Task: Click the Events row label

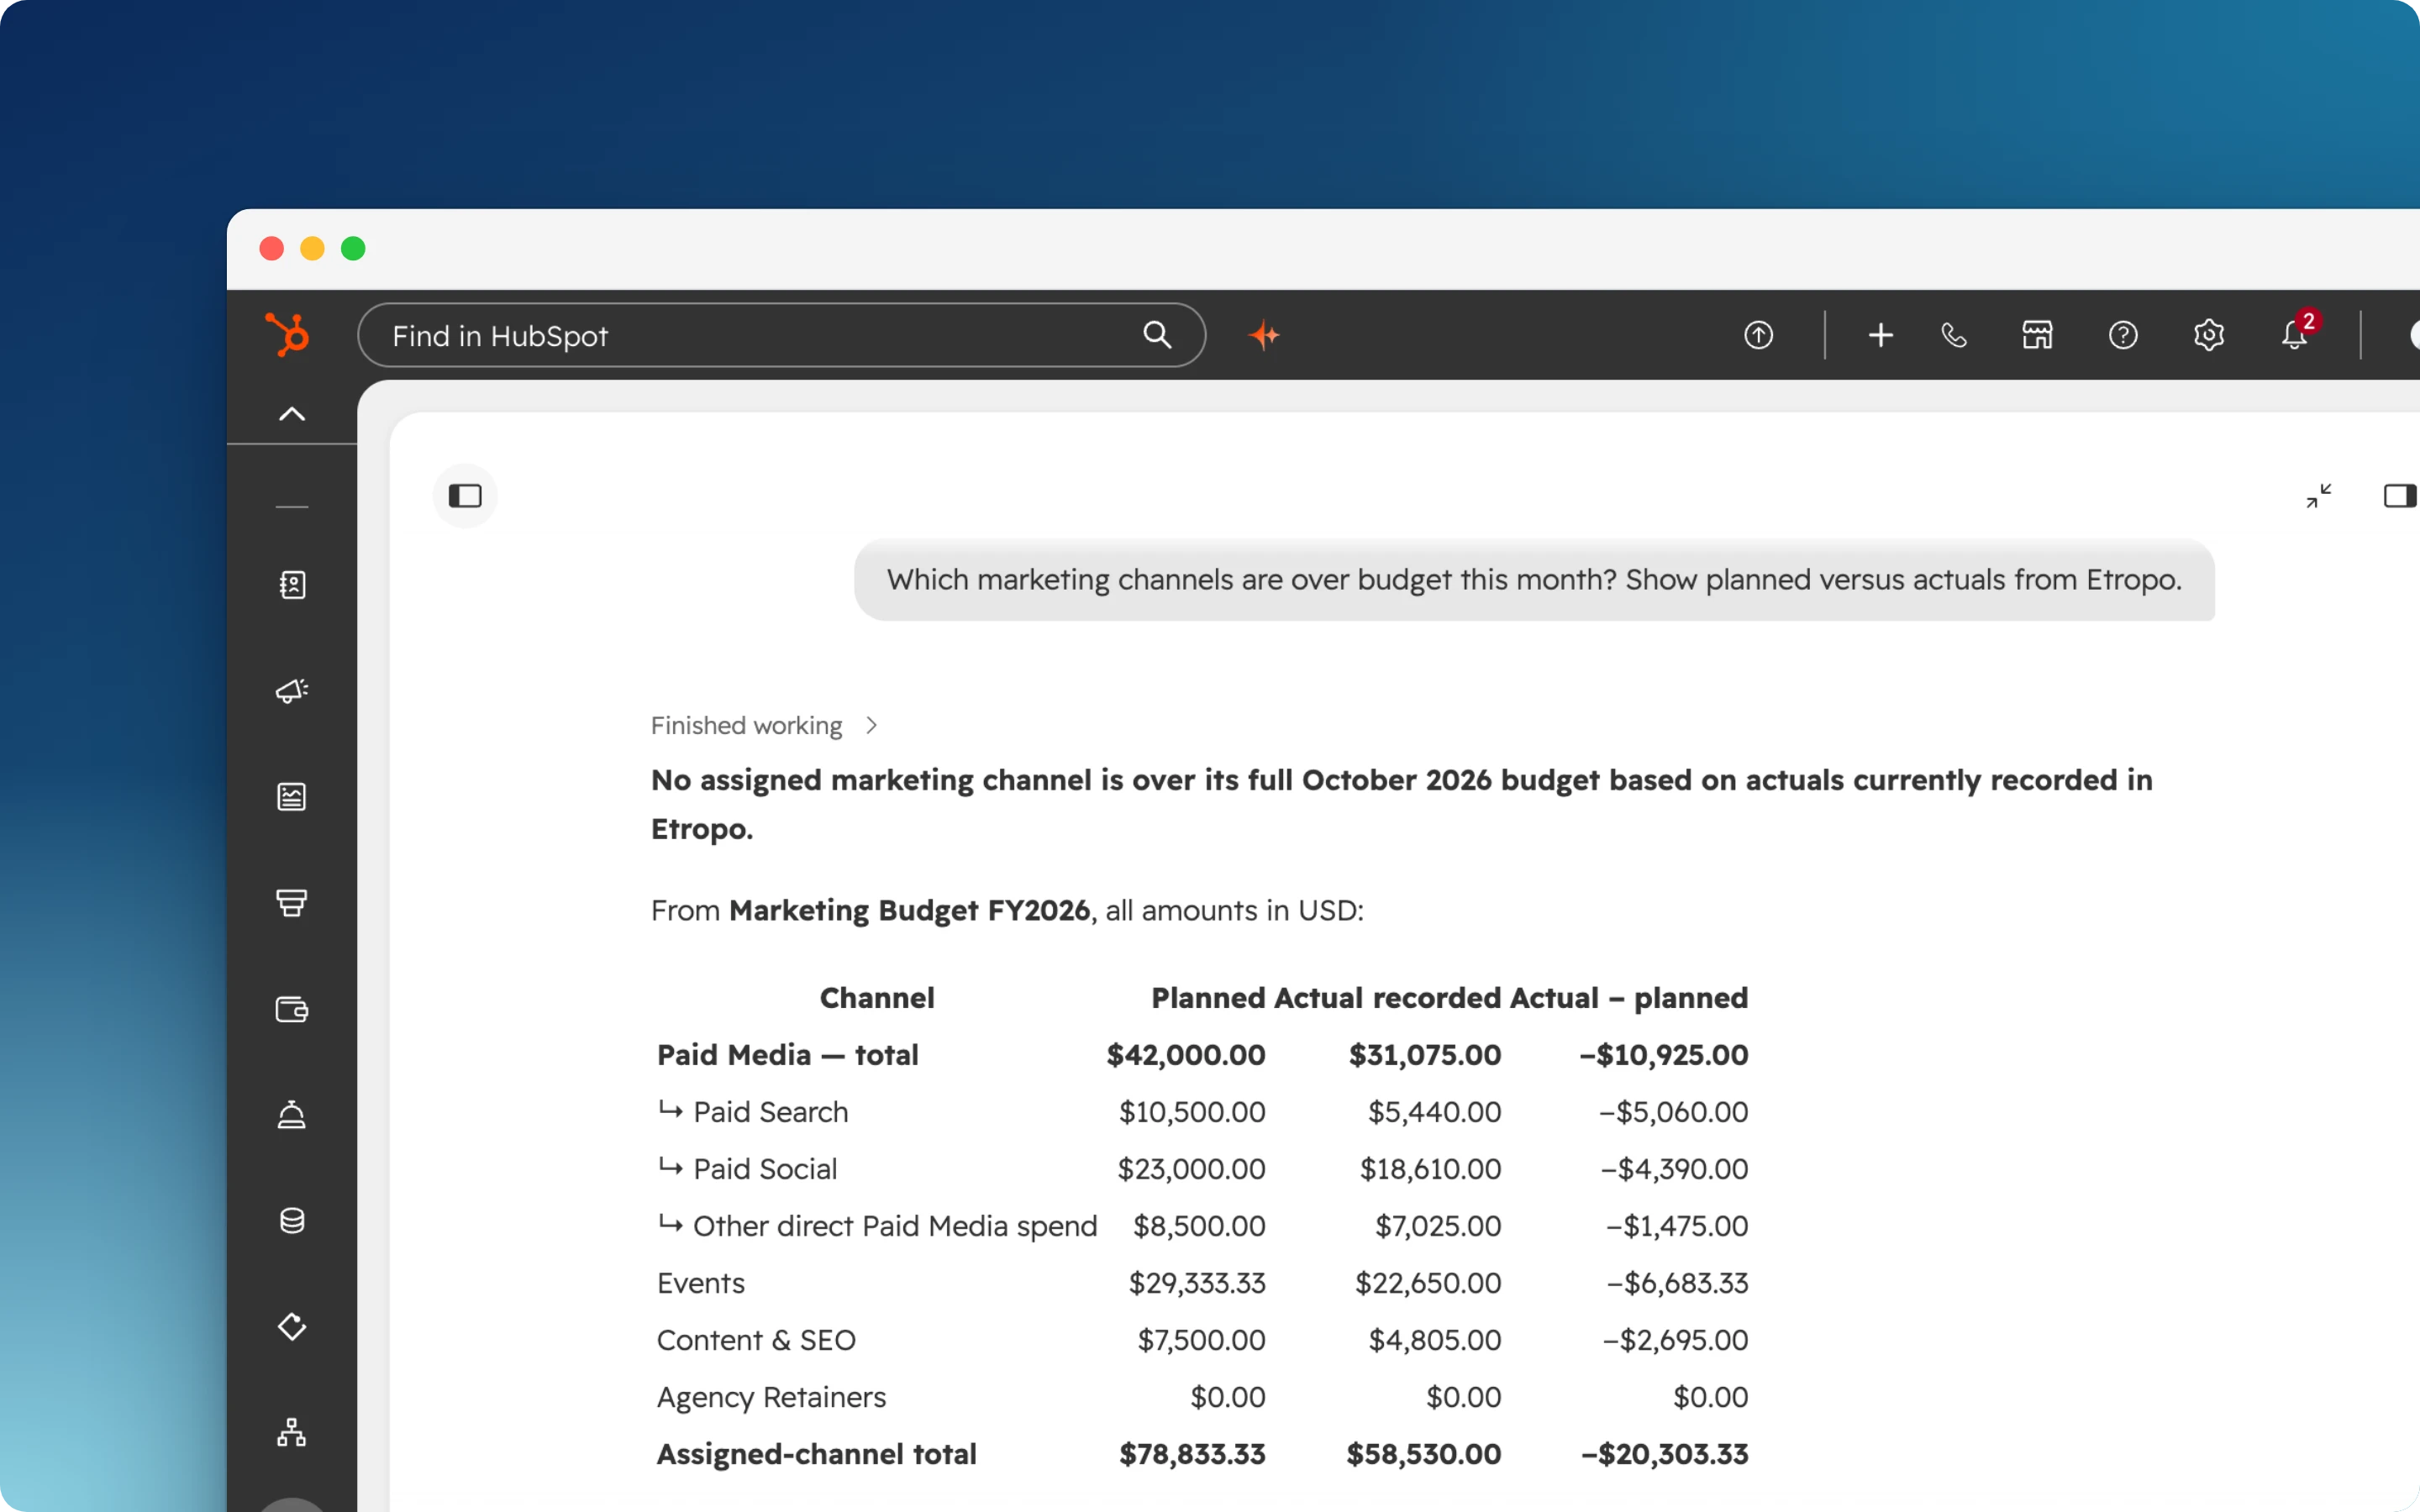Action: click(x=700, y=1283)
